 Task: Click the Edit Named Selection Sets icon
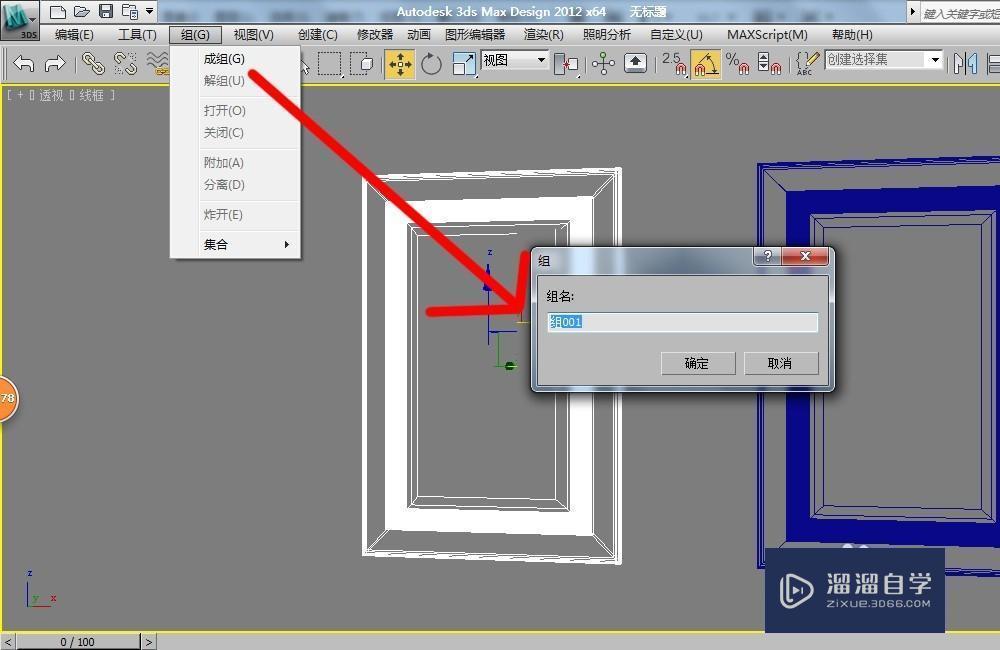[x=807, y=64]
